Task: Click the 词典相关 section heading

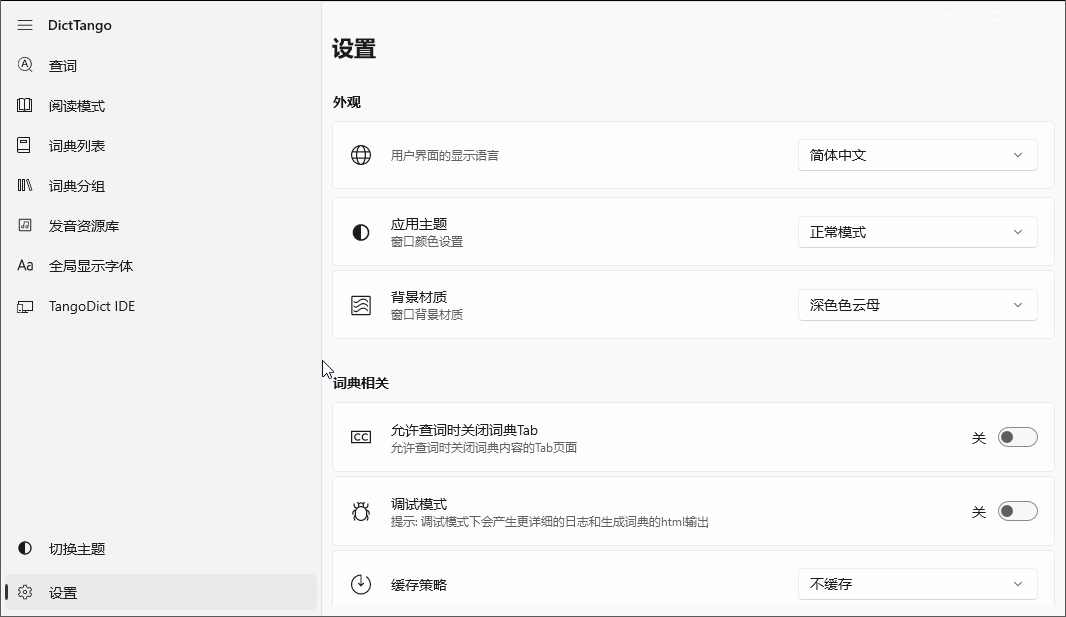Action: [361, 383]
